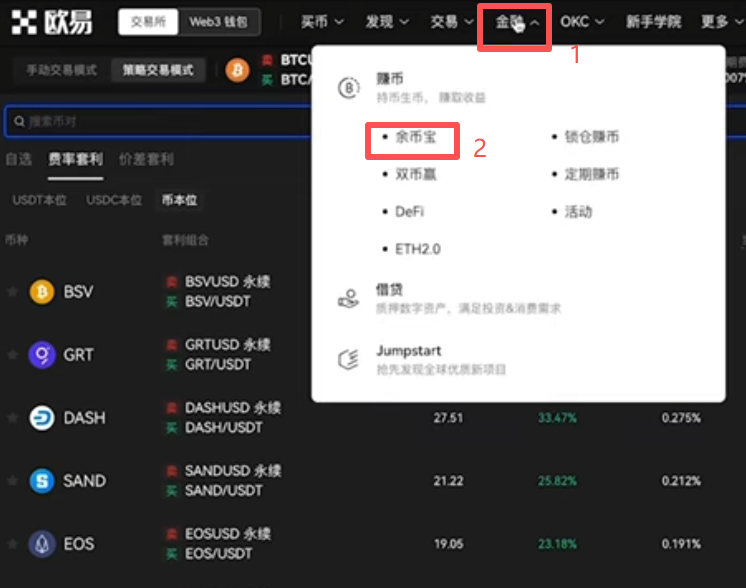
Task: Expand the 交易 menu
Action: click(452, 21)
